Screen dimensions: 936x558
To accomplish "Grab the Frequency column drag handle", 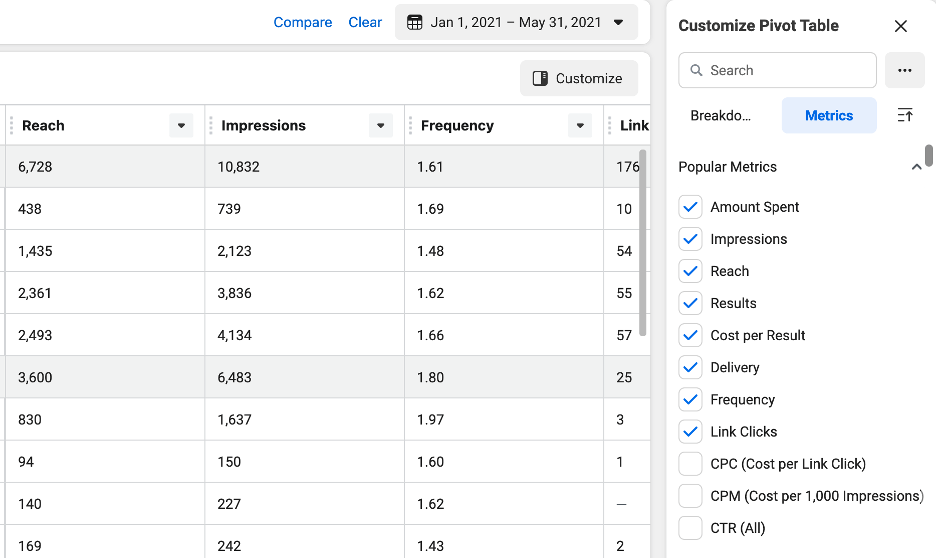I will click(411, 125).
